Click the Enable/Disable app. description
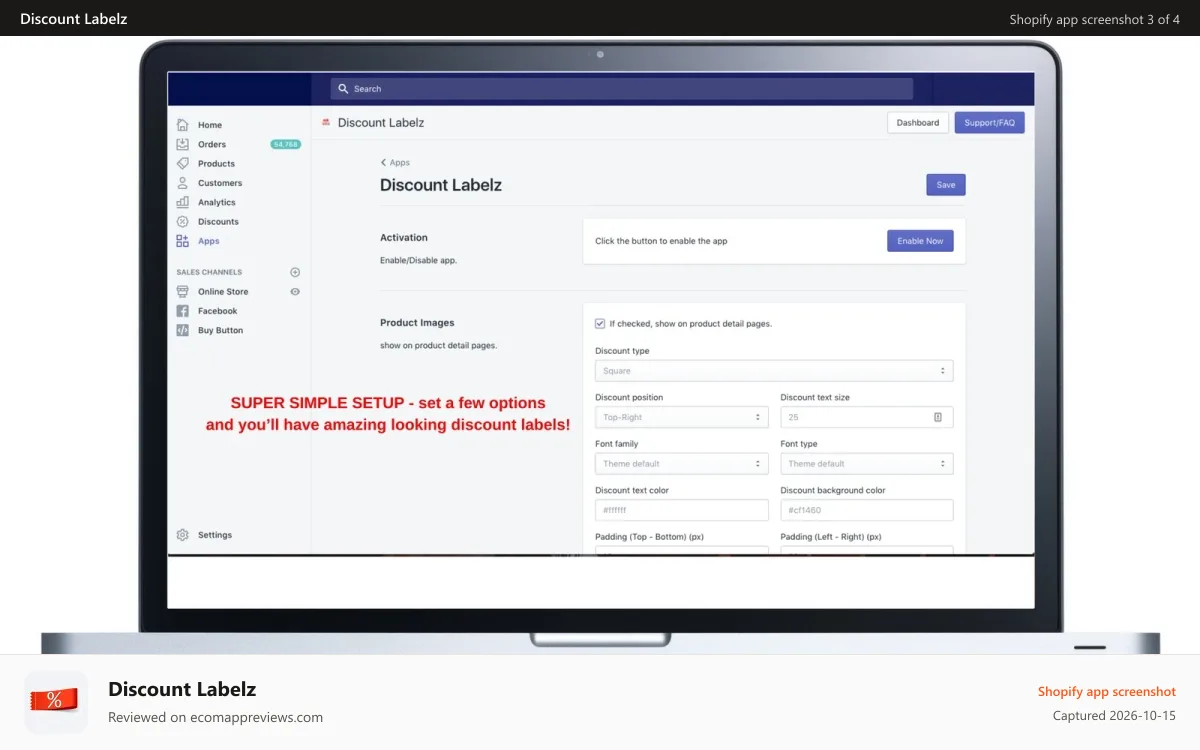Screen dimensions: 1200x750 click(x=418, y=260)
